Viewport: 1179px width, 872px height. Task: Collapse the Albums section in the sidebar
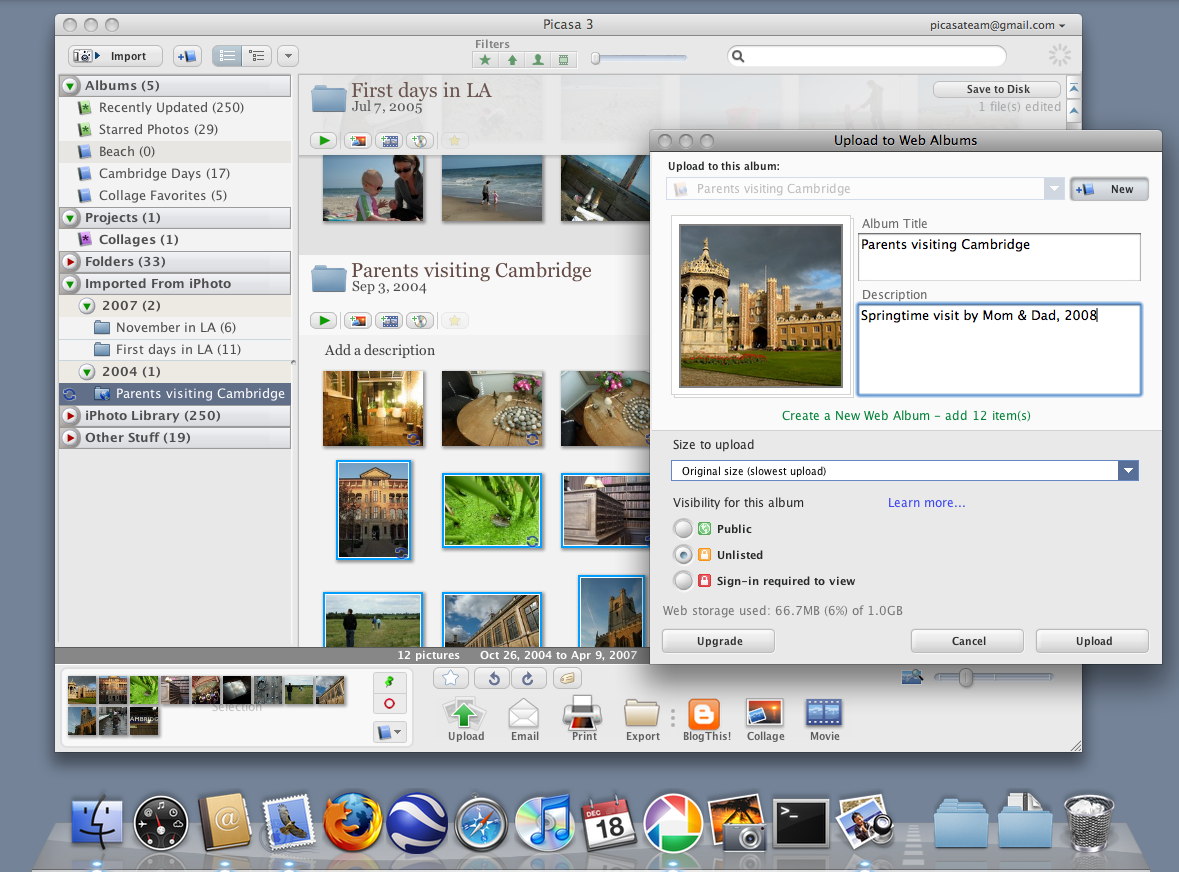pos(68,85)
